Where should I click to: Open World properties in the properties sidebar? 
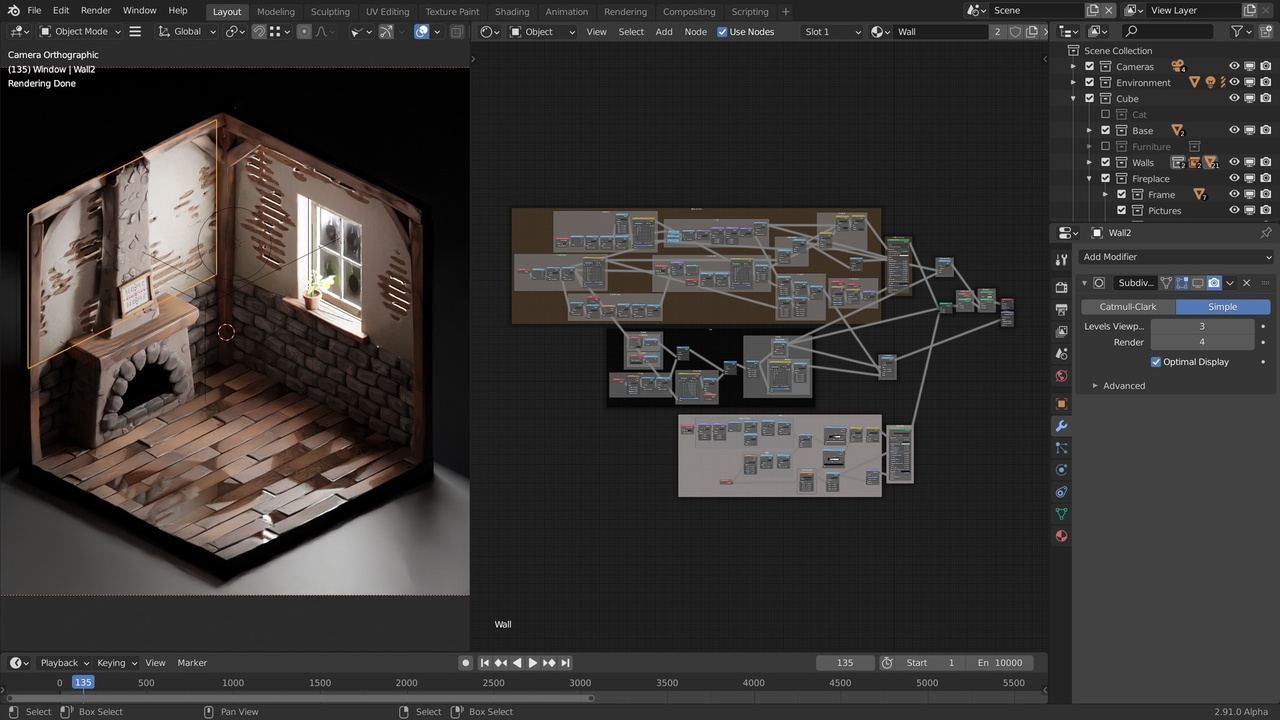coord(1060,376)
